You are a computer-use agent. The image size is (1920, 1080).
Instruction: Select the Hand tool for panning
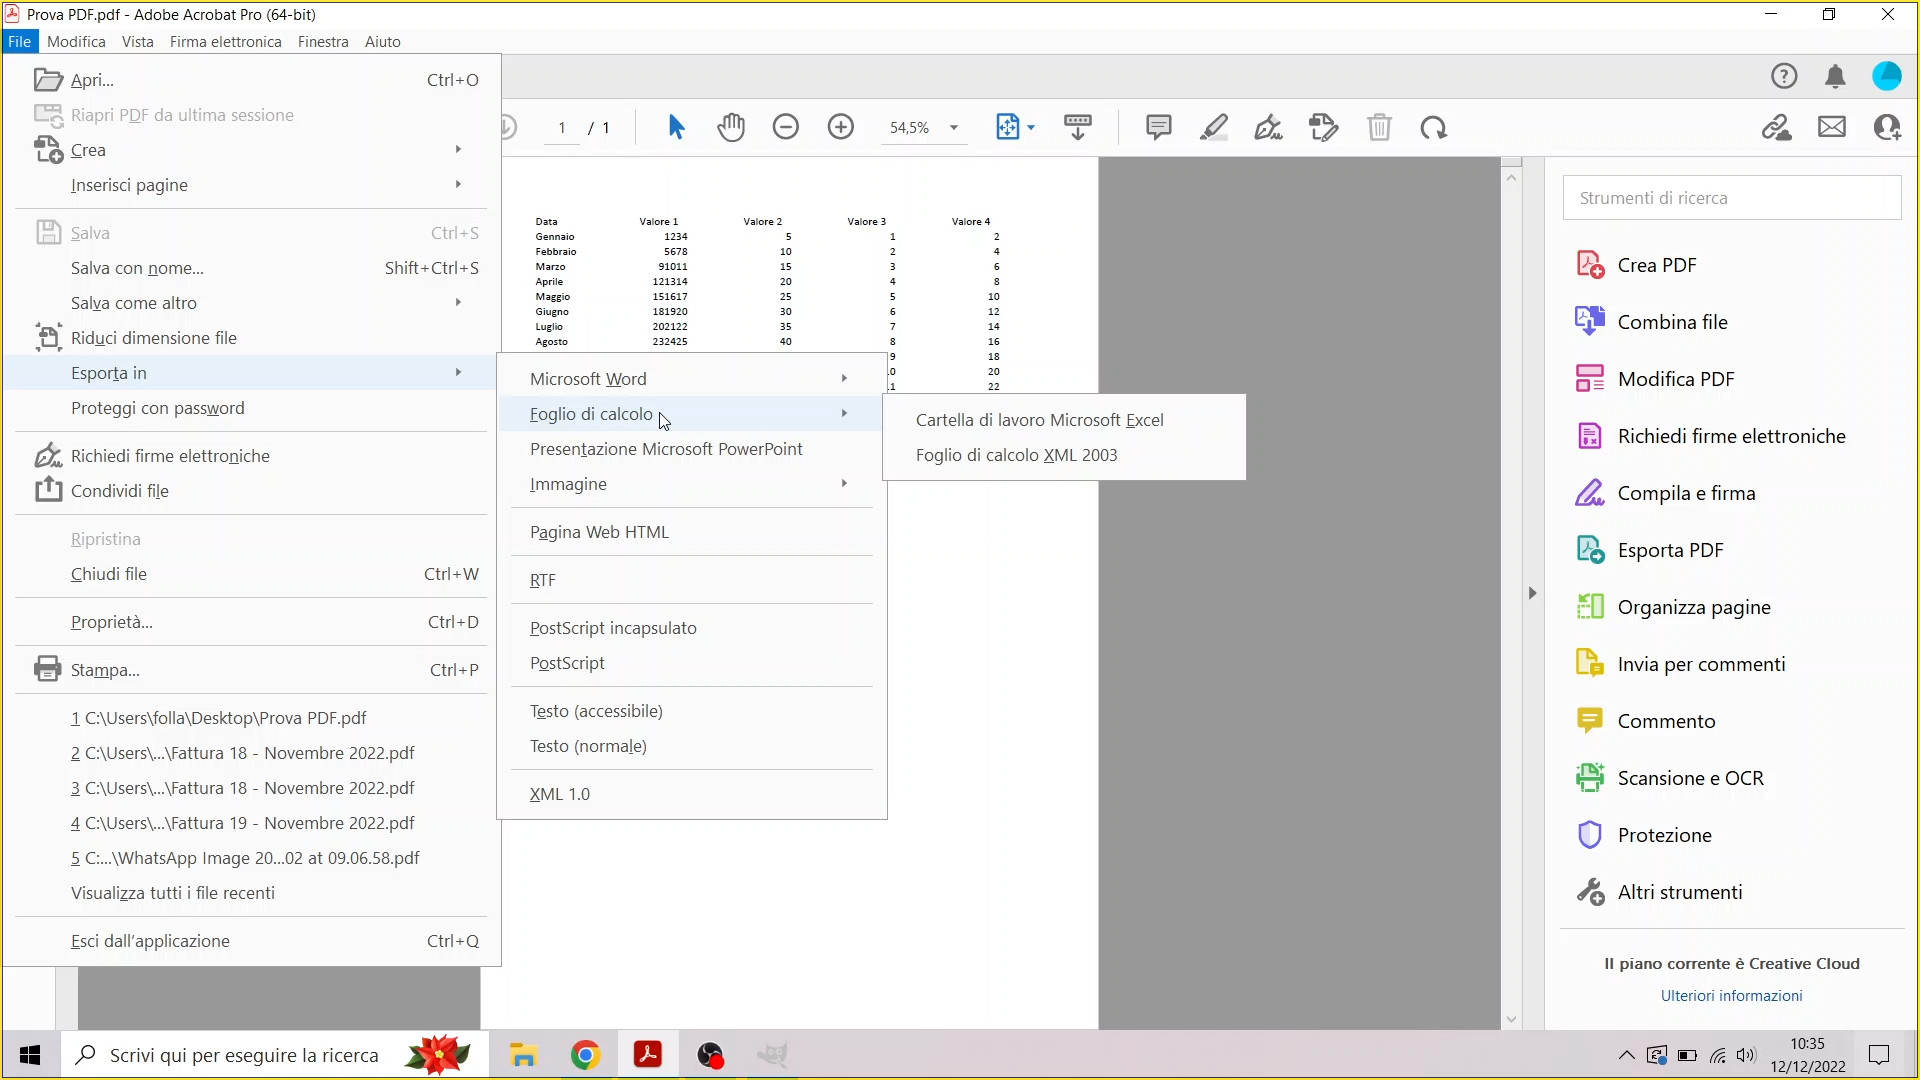click(732, 127)
